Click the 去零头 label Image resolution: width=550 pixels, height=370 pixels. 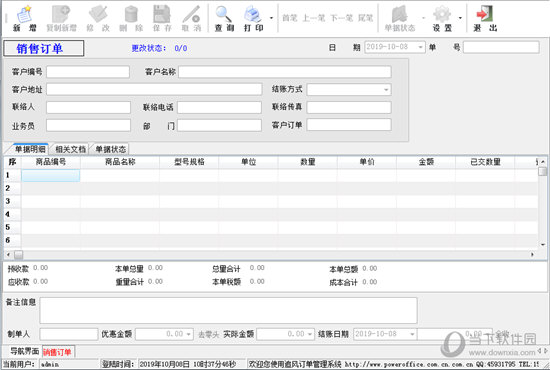(208, 335)
